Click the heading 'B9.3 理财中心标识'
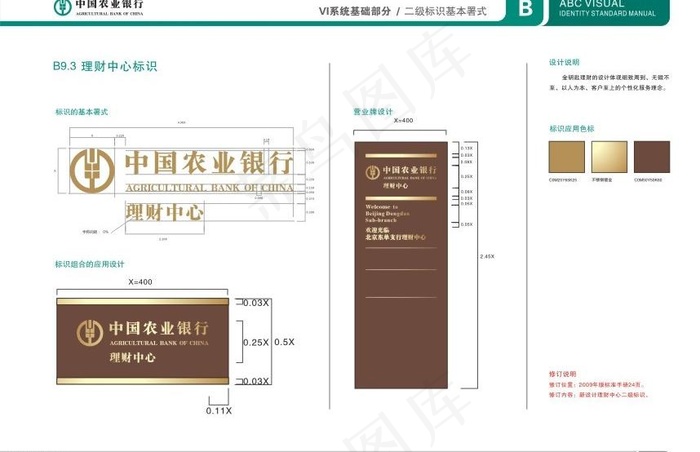This screenshot has height=452, width=700. [x=105, y=66]
